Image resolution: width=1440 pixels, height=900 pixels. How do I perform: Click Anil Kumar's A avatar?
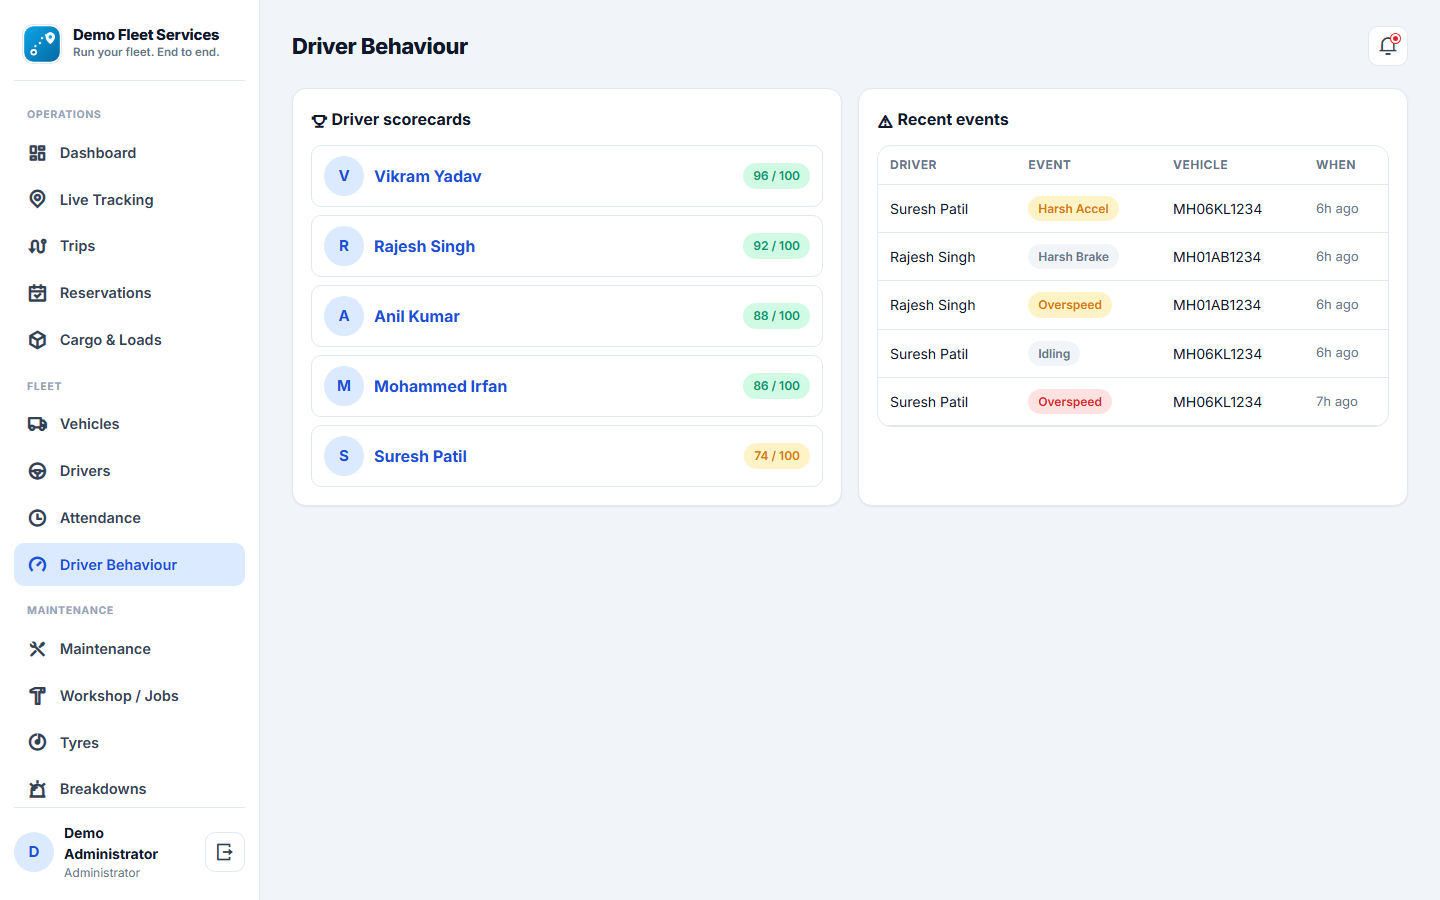[344, 316]
